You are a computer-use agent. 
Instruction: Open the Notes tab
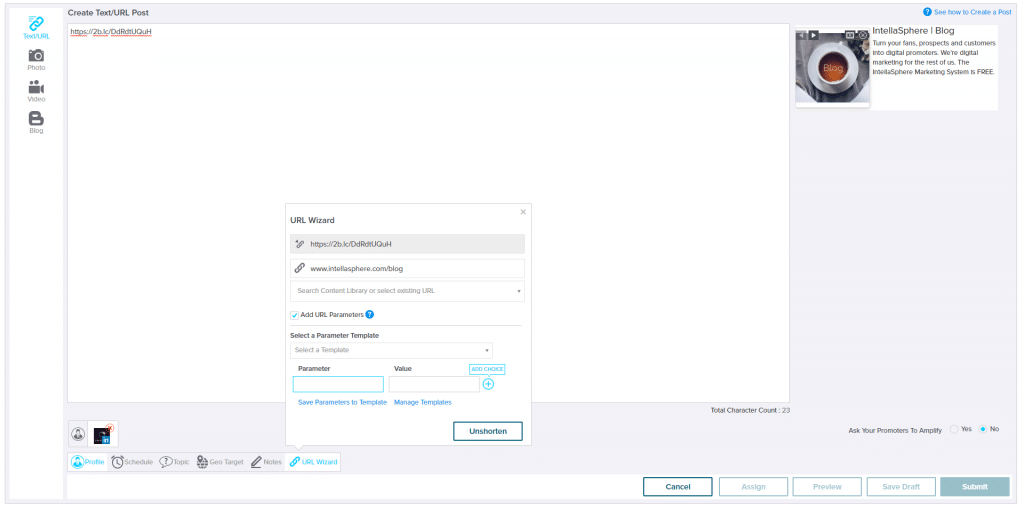[266, 462]
